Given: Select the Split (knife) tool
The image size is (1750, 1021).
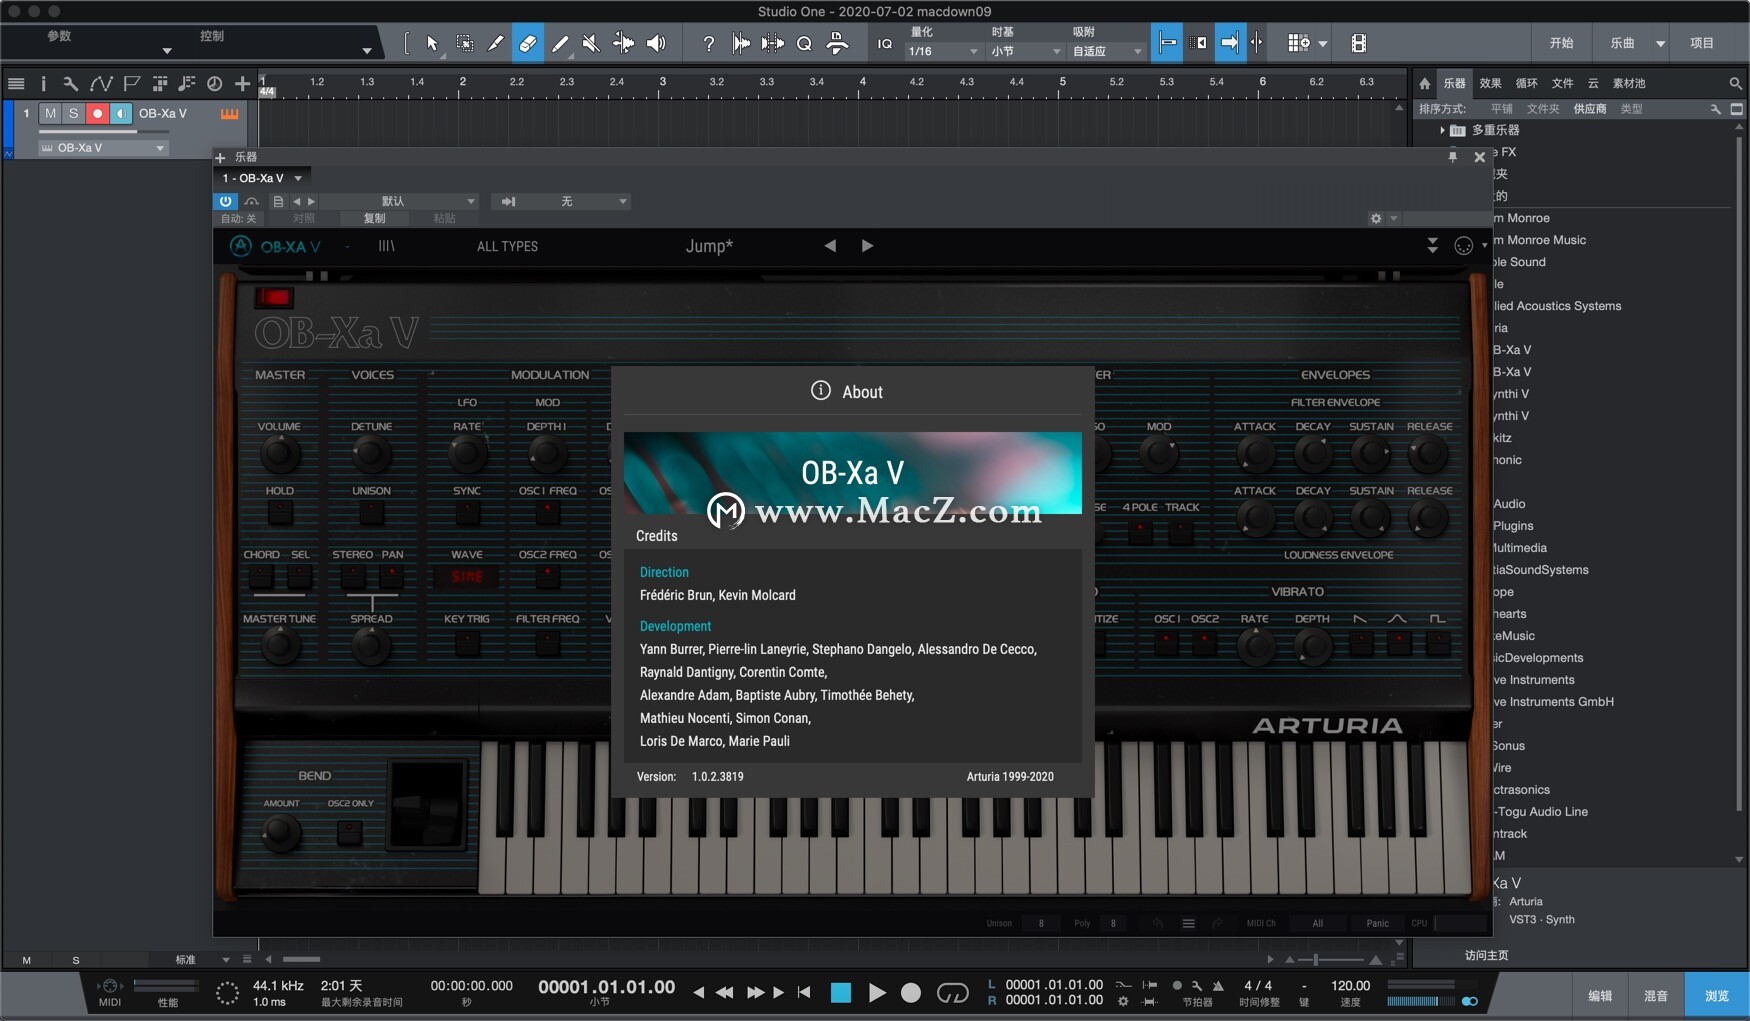Looking at the screenshot, I should coord(496,43).
